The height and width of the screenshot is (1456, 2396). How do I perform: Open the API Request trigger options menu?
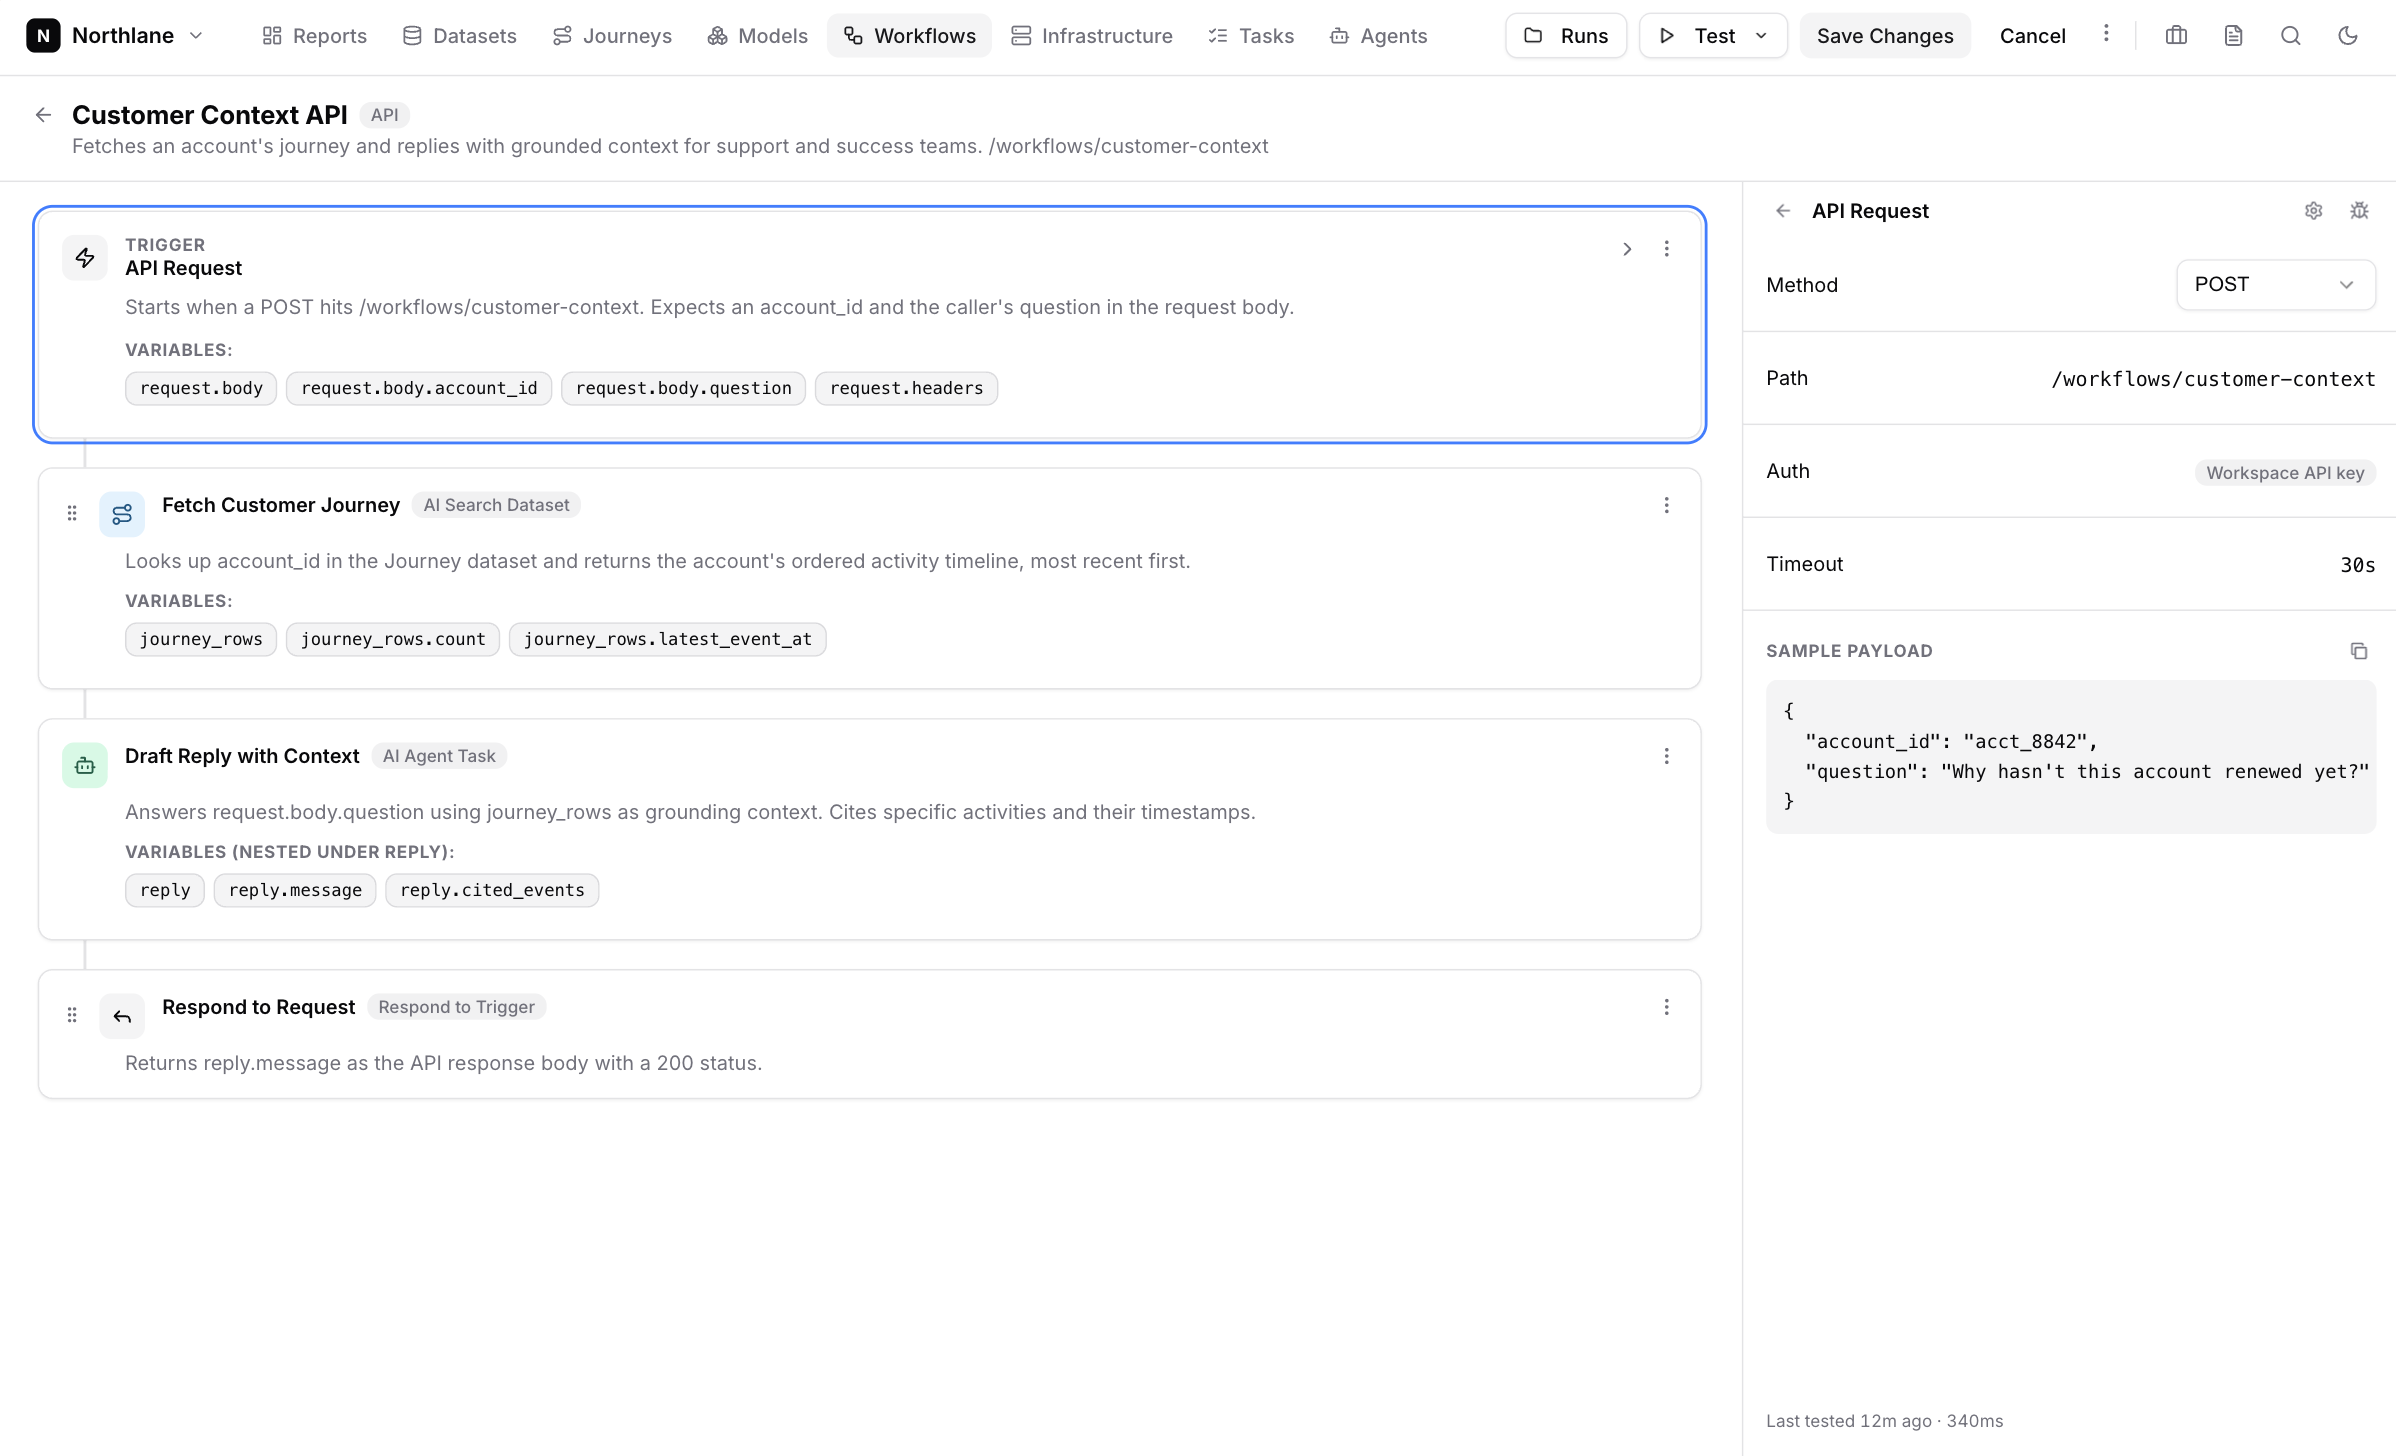(1666, 249)
